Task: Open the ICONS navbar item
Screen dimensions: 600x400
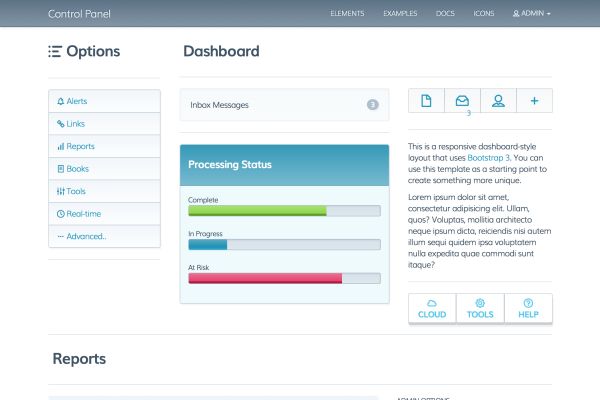Action: coord(484,13)
